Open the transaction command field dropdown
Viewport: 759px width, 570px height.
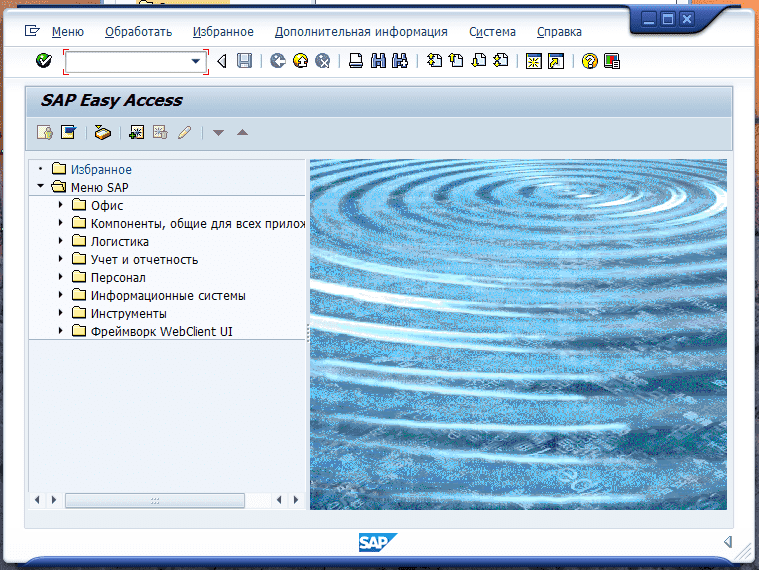tap(196, 61)
